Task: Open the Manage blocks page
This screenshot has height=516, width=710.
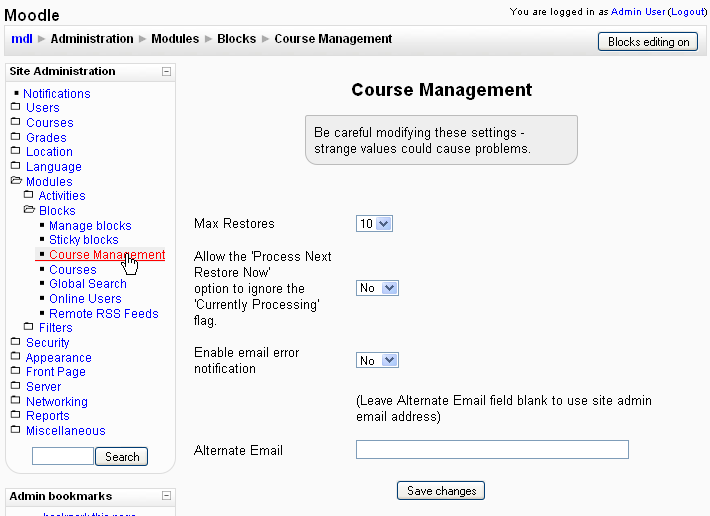Action: [x=90, y=225]
